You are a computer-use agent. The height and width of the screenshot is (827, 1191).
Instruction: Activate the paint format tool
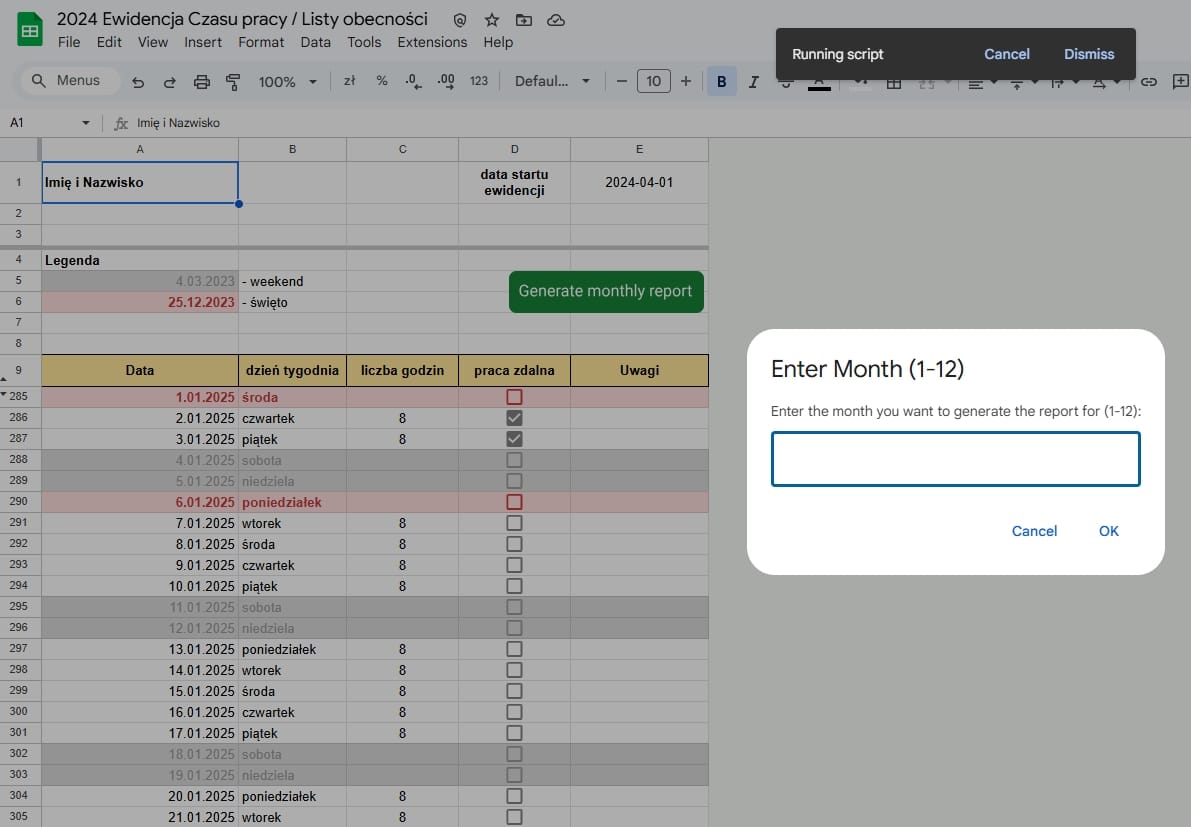pyautogui.click(x=233, y=81)
